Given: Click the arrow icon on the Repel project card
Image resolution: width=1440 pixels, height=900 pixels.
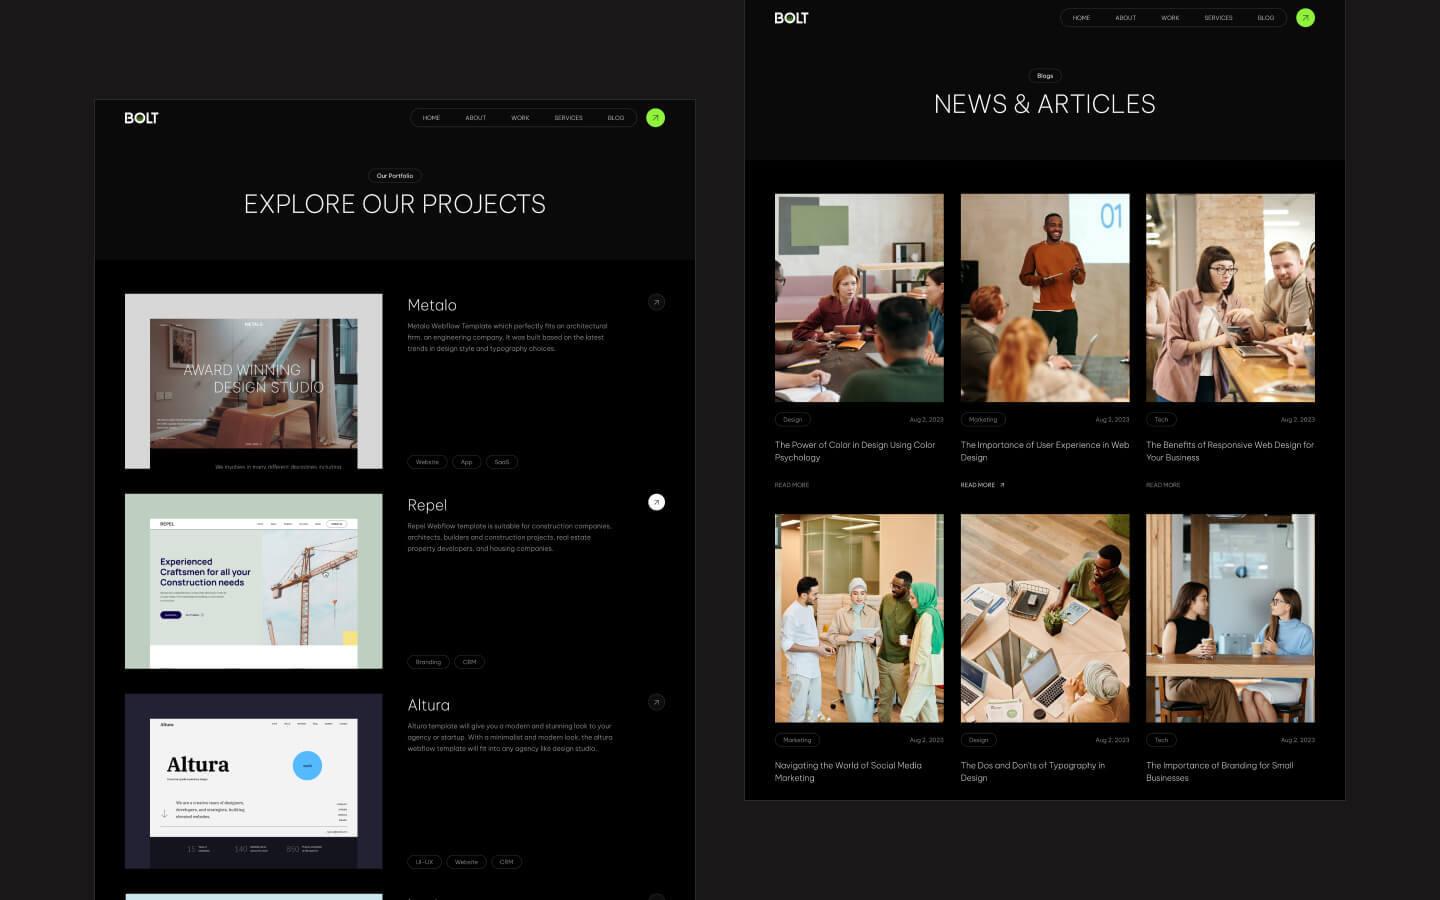Looking at the screenshot, I should [656, 502].
